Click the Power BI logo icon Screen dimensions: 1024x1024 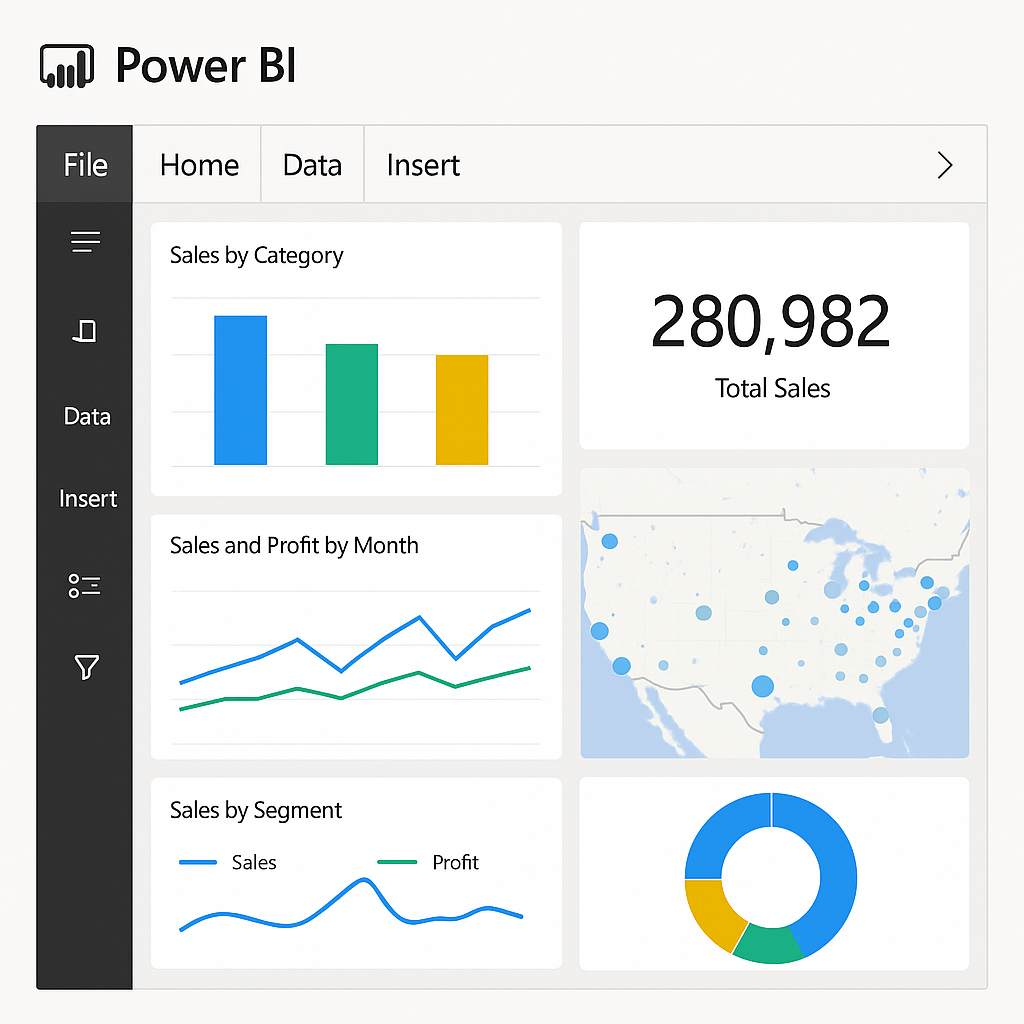point(66,66)
